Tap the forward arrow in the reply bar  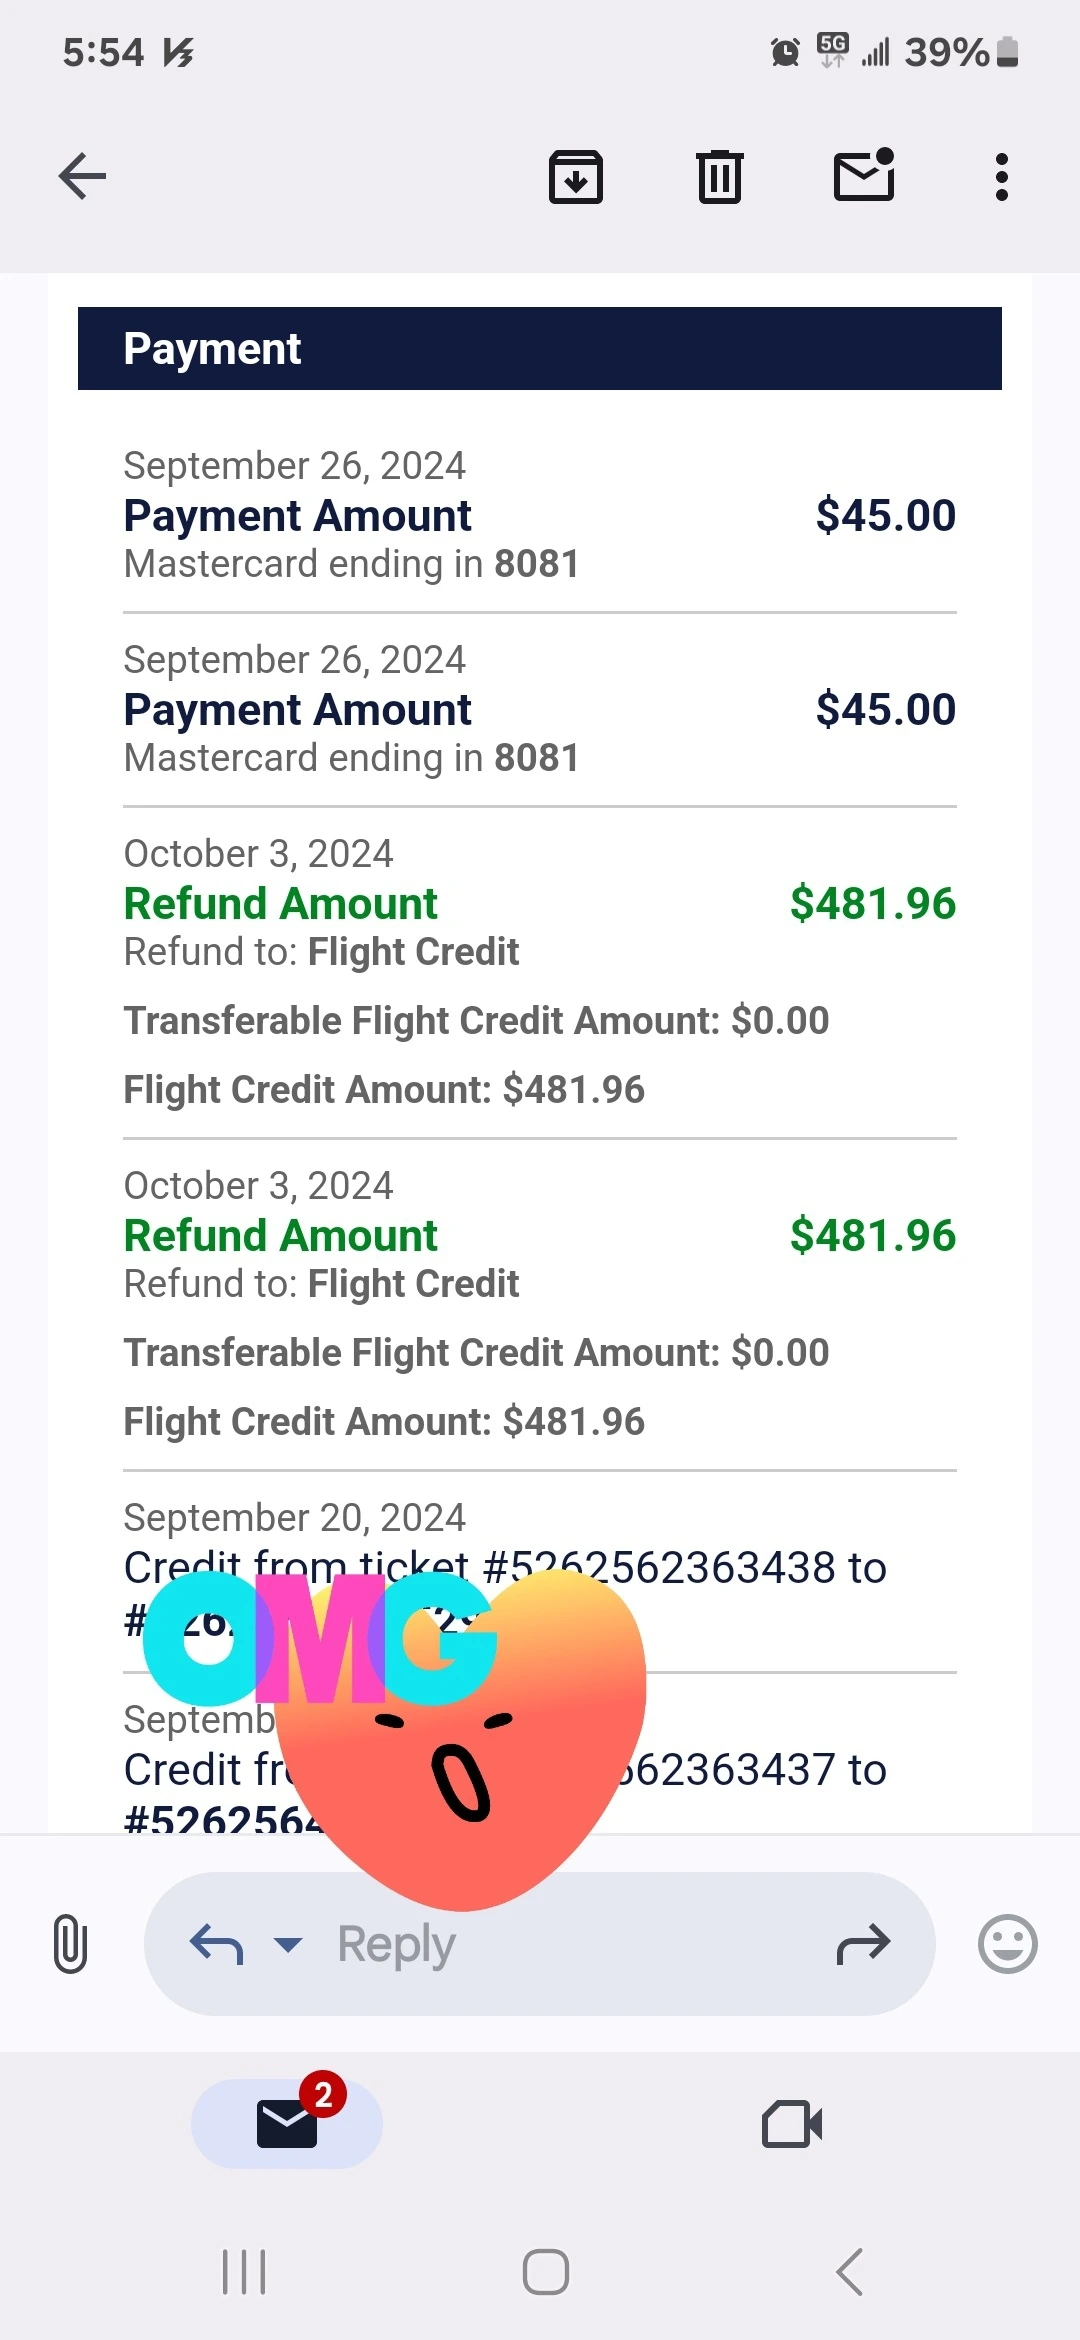click(863, 1944)
